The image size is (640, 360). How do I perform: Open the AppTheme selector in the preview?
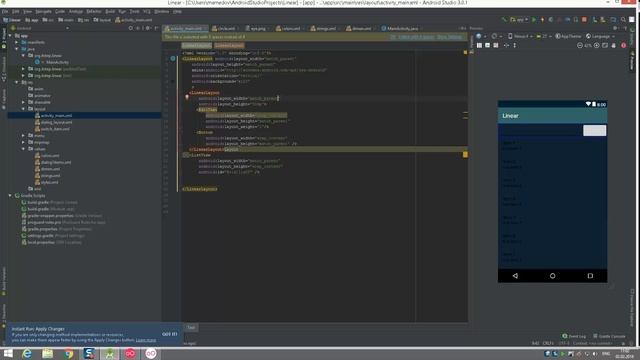[568, 36]
